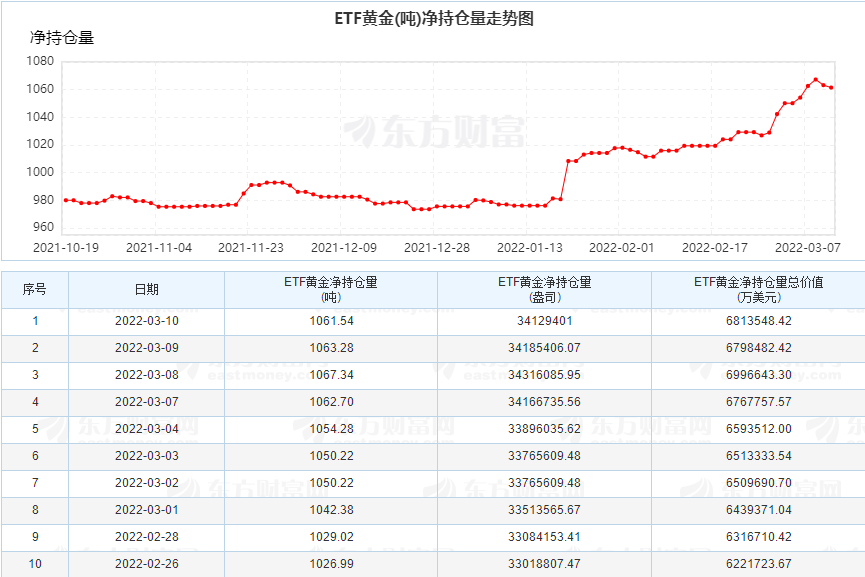Click the 2021-10-19 x-axis date label
865x577 pixels.
[66, 247]
